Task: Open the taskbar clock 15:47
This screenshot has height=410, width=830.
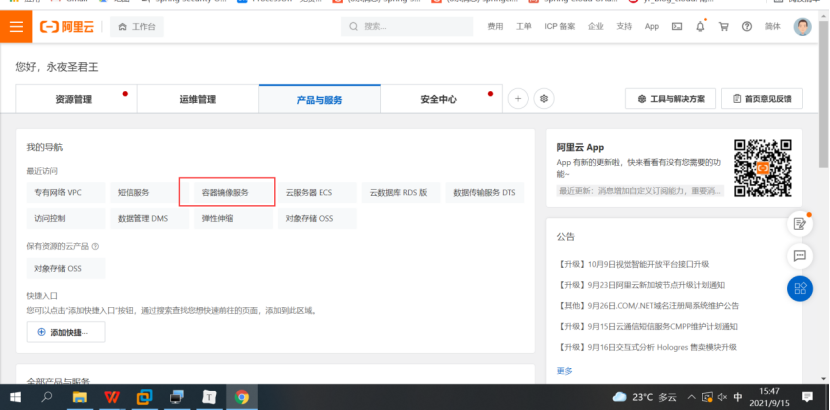Action: coord(769,397)
